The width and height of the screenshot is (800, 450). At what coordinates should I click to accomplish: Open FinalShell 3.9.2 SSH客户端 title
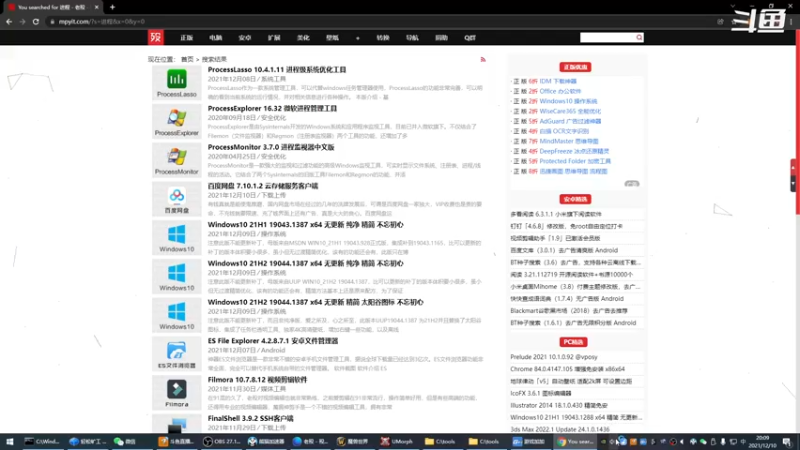[x=251, y=419]
